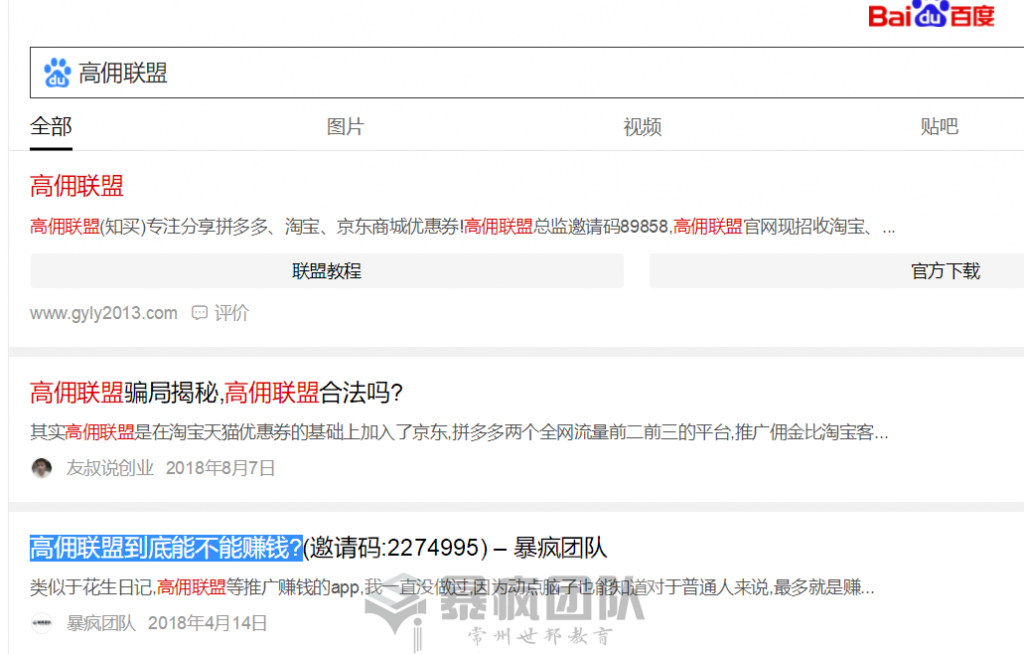The height and width of the screenshot is (654, 1024).
Task: Click the 友叔说创业 author name
Action: tap(110, 468)
